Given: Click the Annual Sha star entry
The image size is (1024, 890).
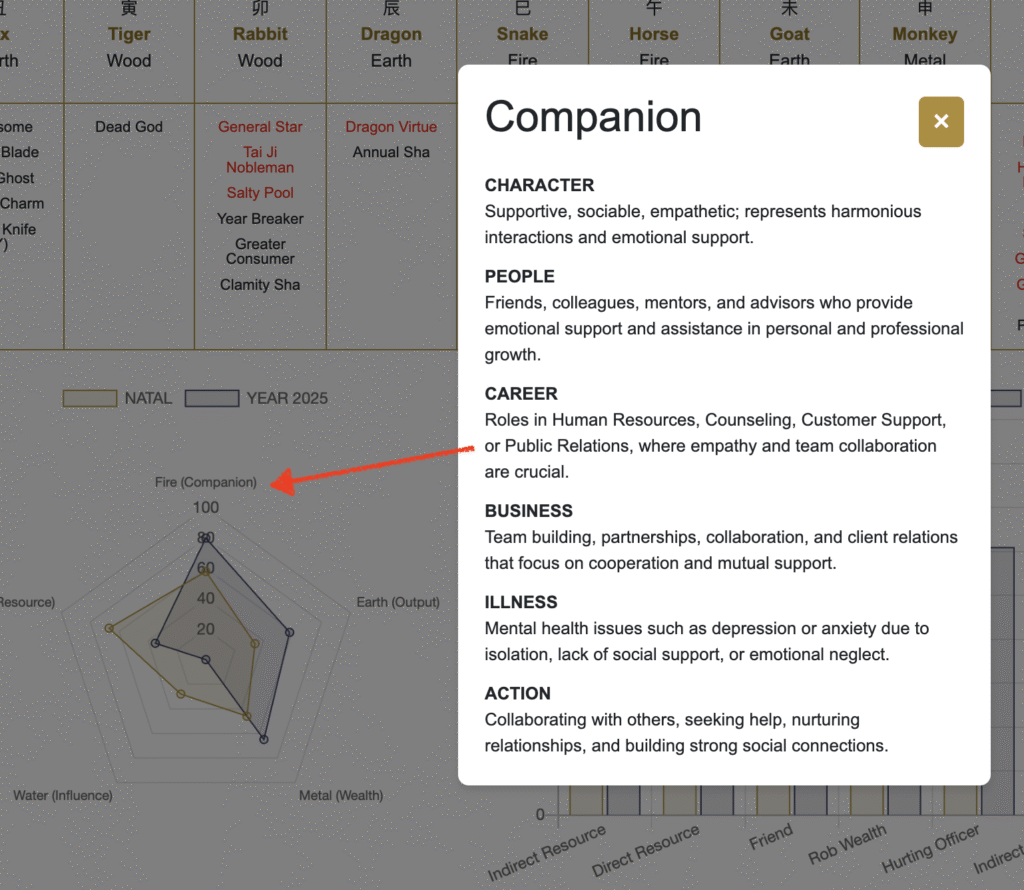Looking at the screenshot, I should [391, 152].
